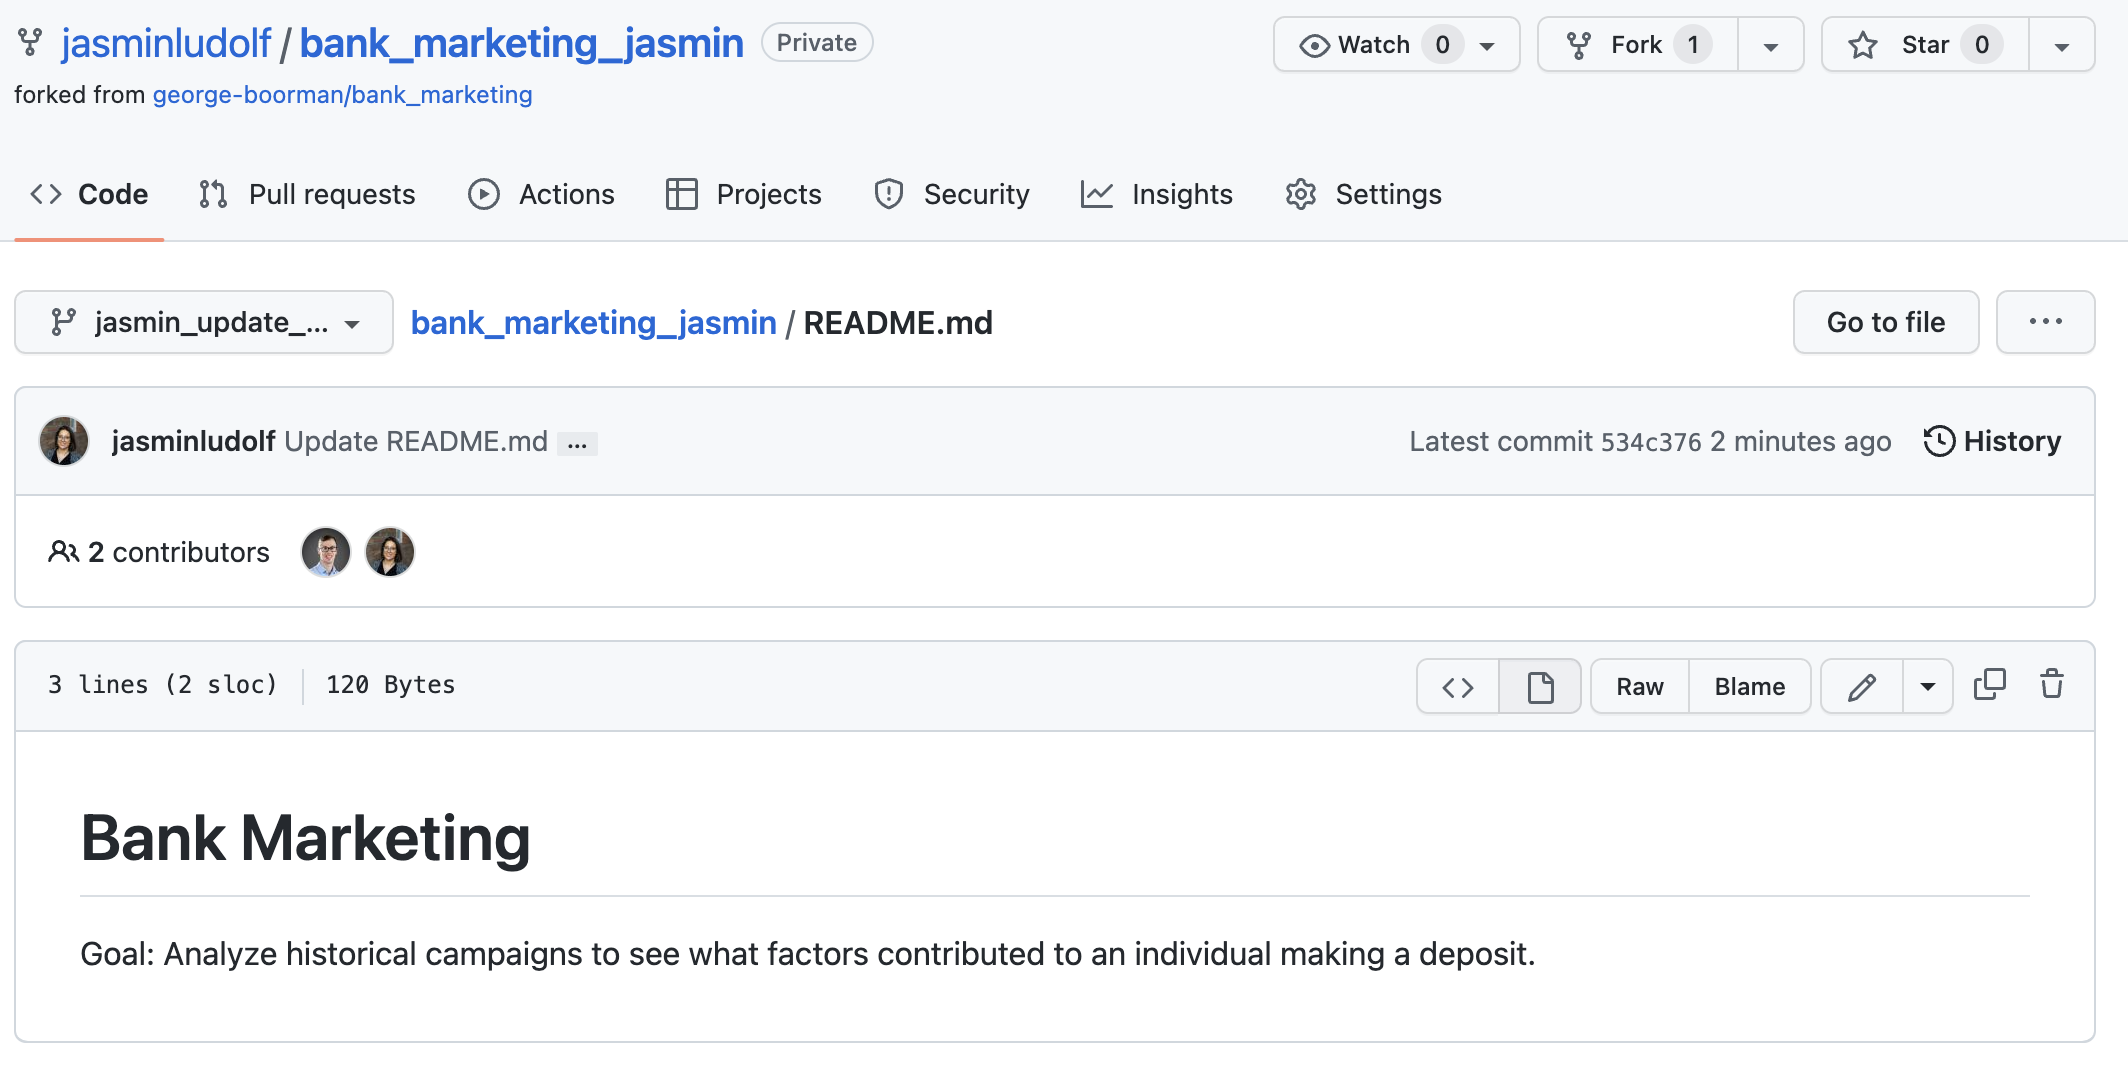View the file History

click(1992, 441)
